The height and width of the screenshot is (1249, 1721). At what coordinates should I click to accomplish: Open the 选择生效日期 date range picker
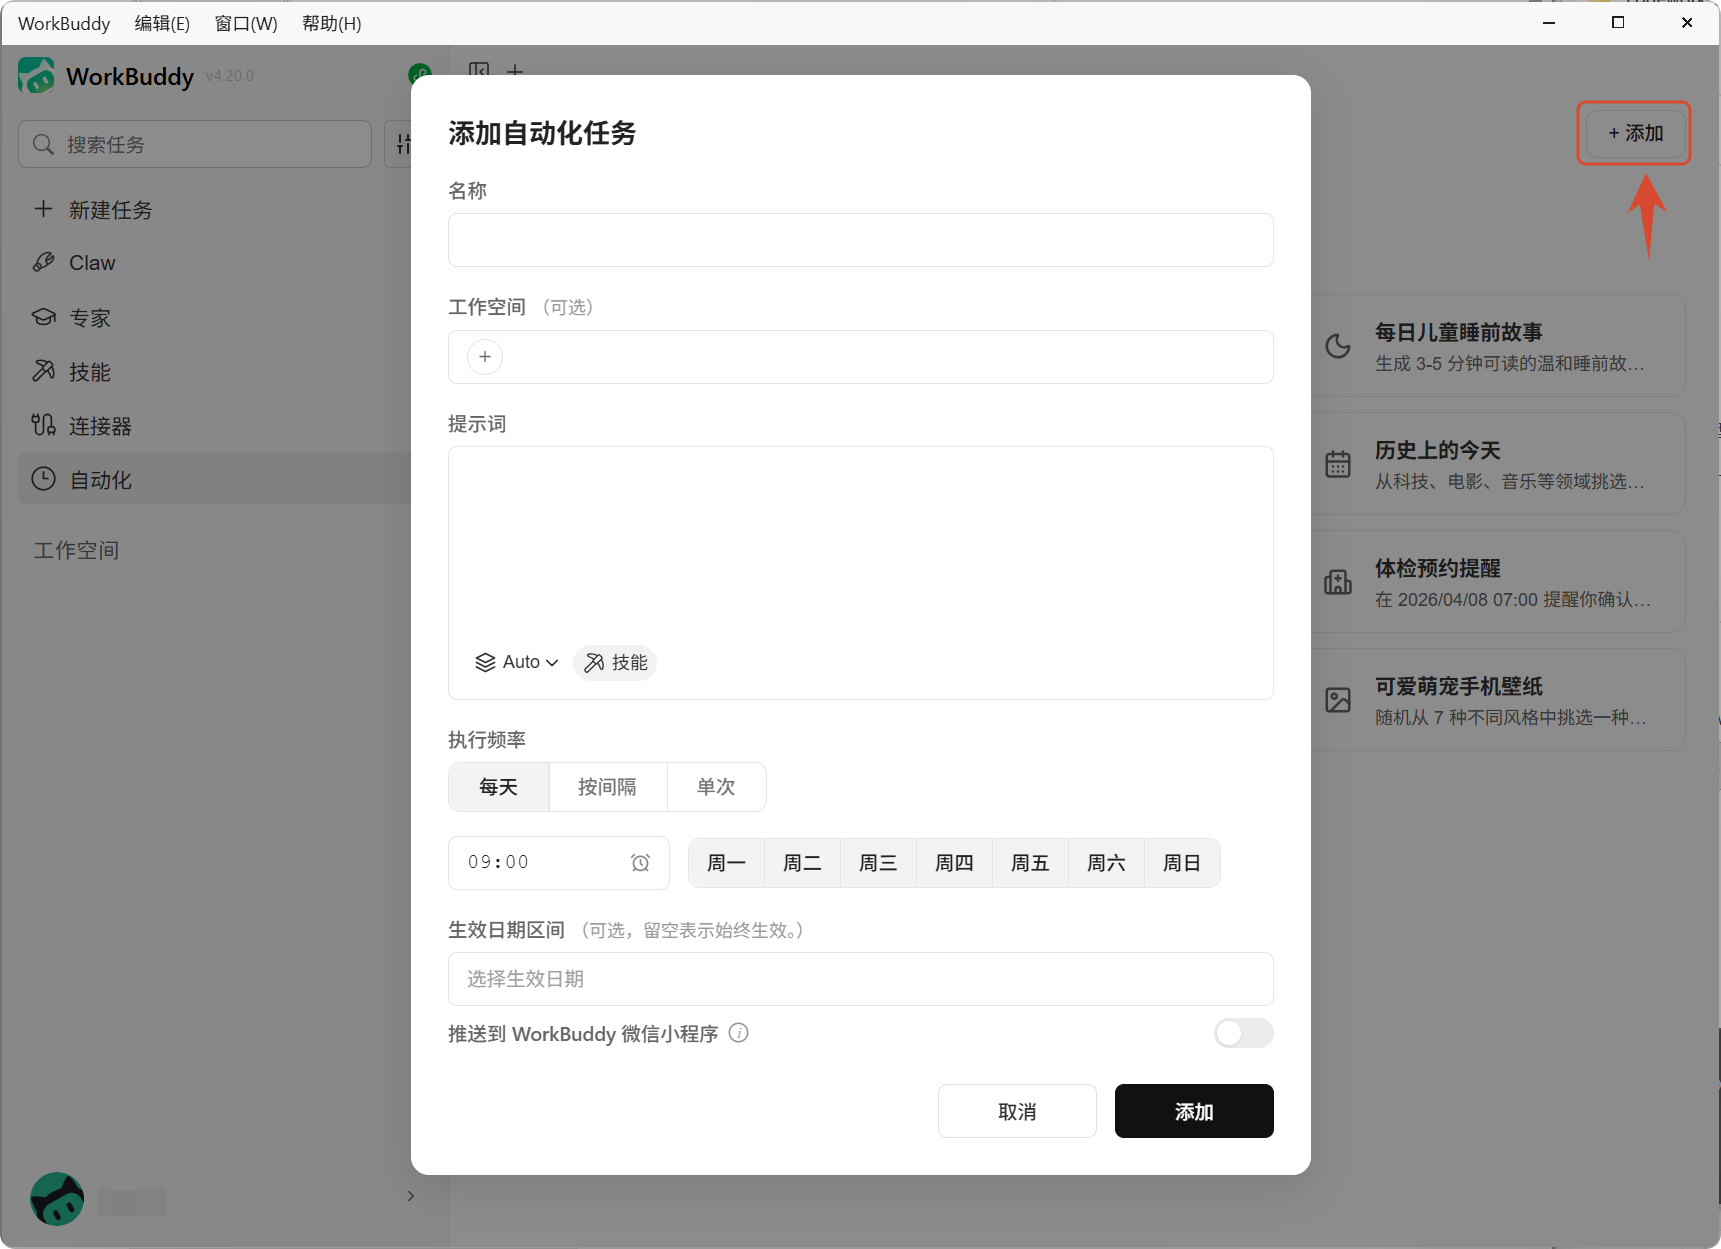tap(861, 979)
